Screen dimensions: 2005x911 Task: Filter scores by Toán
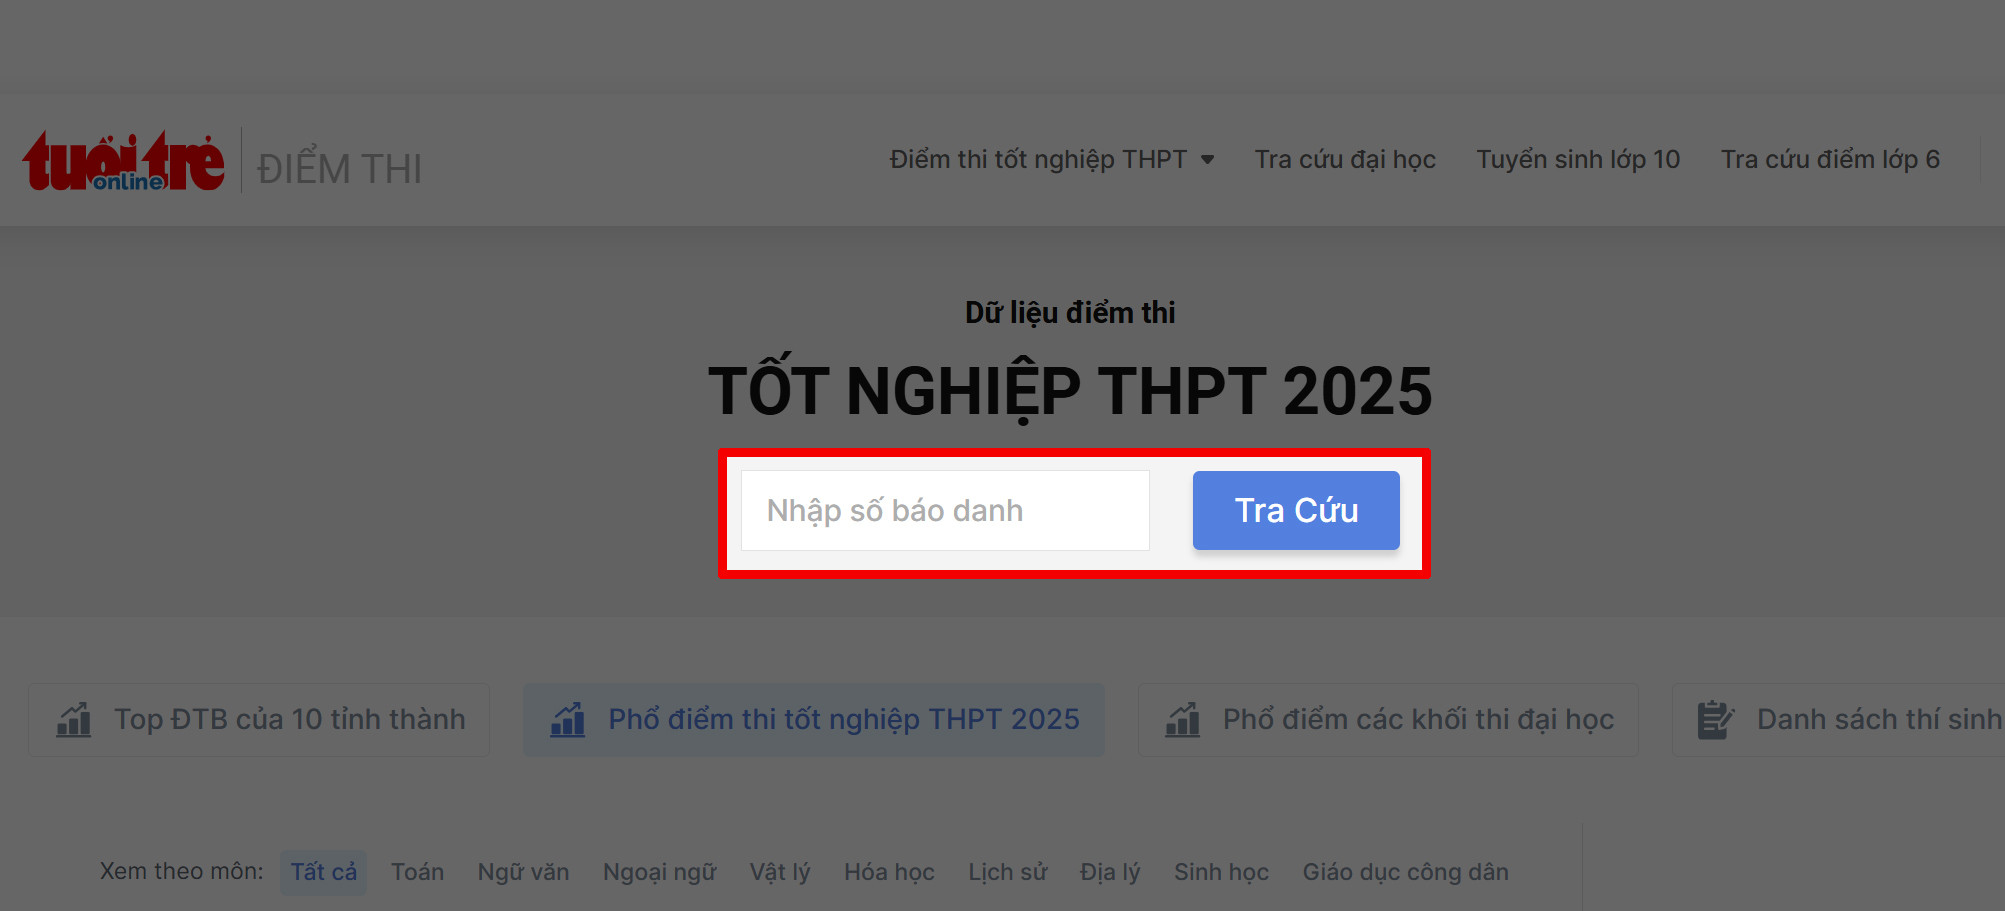tap(417, 872)
